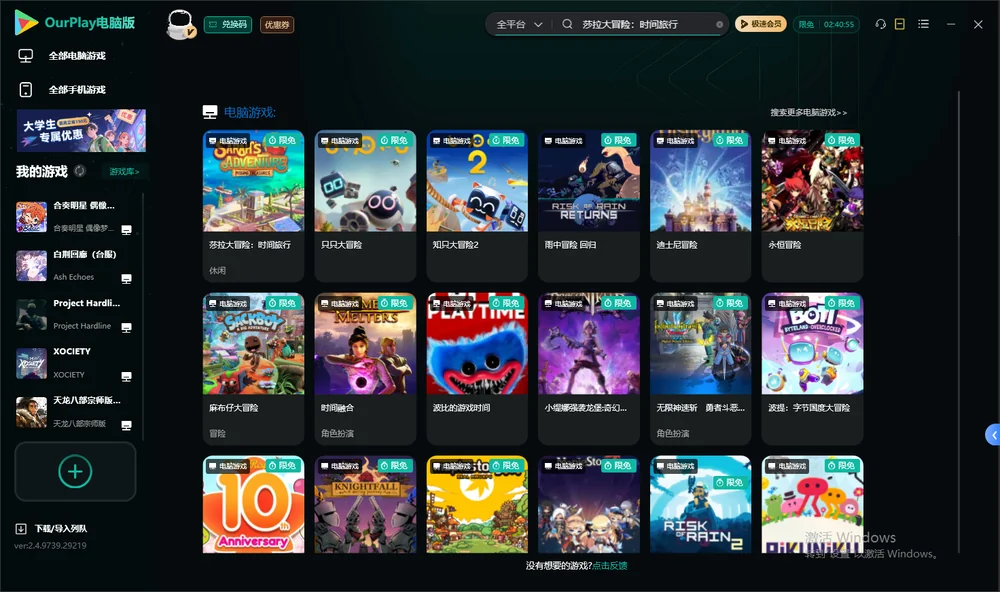Open the 麻布仔大冒险 Sackboy card
The width and height of the screenshot is (1000, 592).
253,368
